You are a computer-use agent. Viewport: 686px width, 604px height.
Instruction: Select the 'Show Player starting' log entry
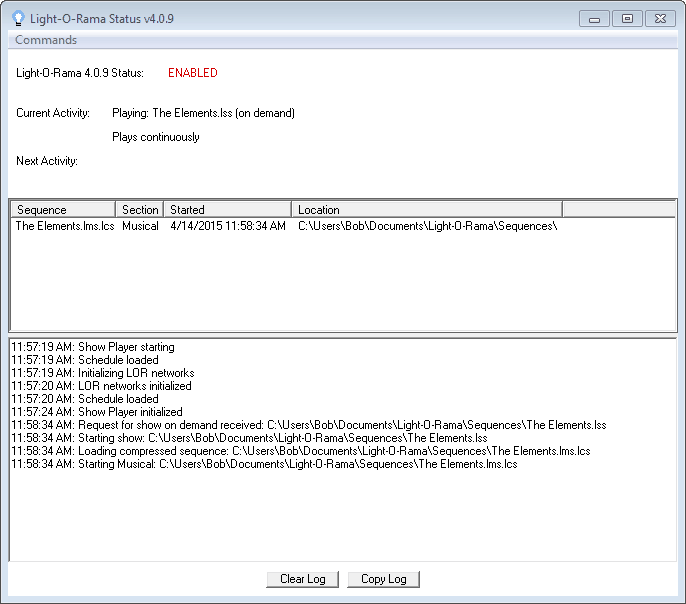point(93,347)
